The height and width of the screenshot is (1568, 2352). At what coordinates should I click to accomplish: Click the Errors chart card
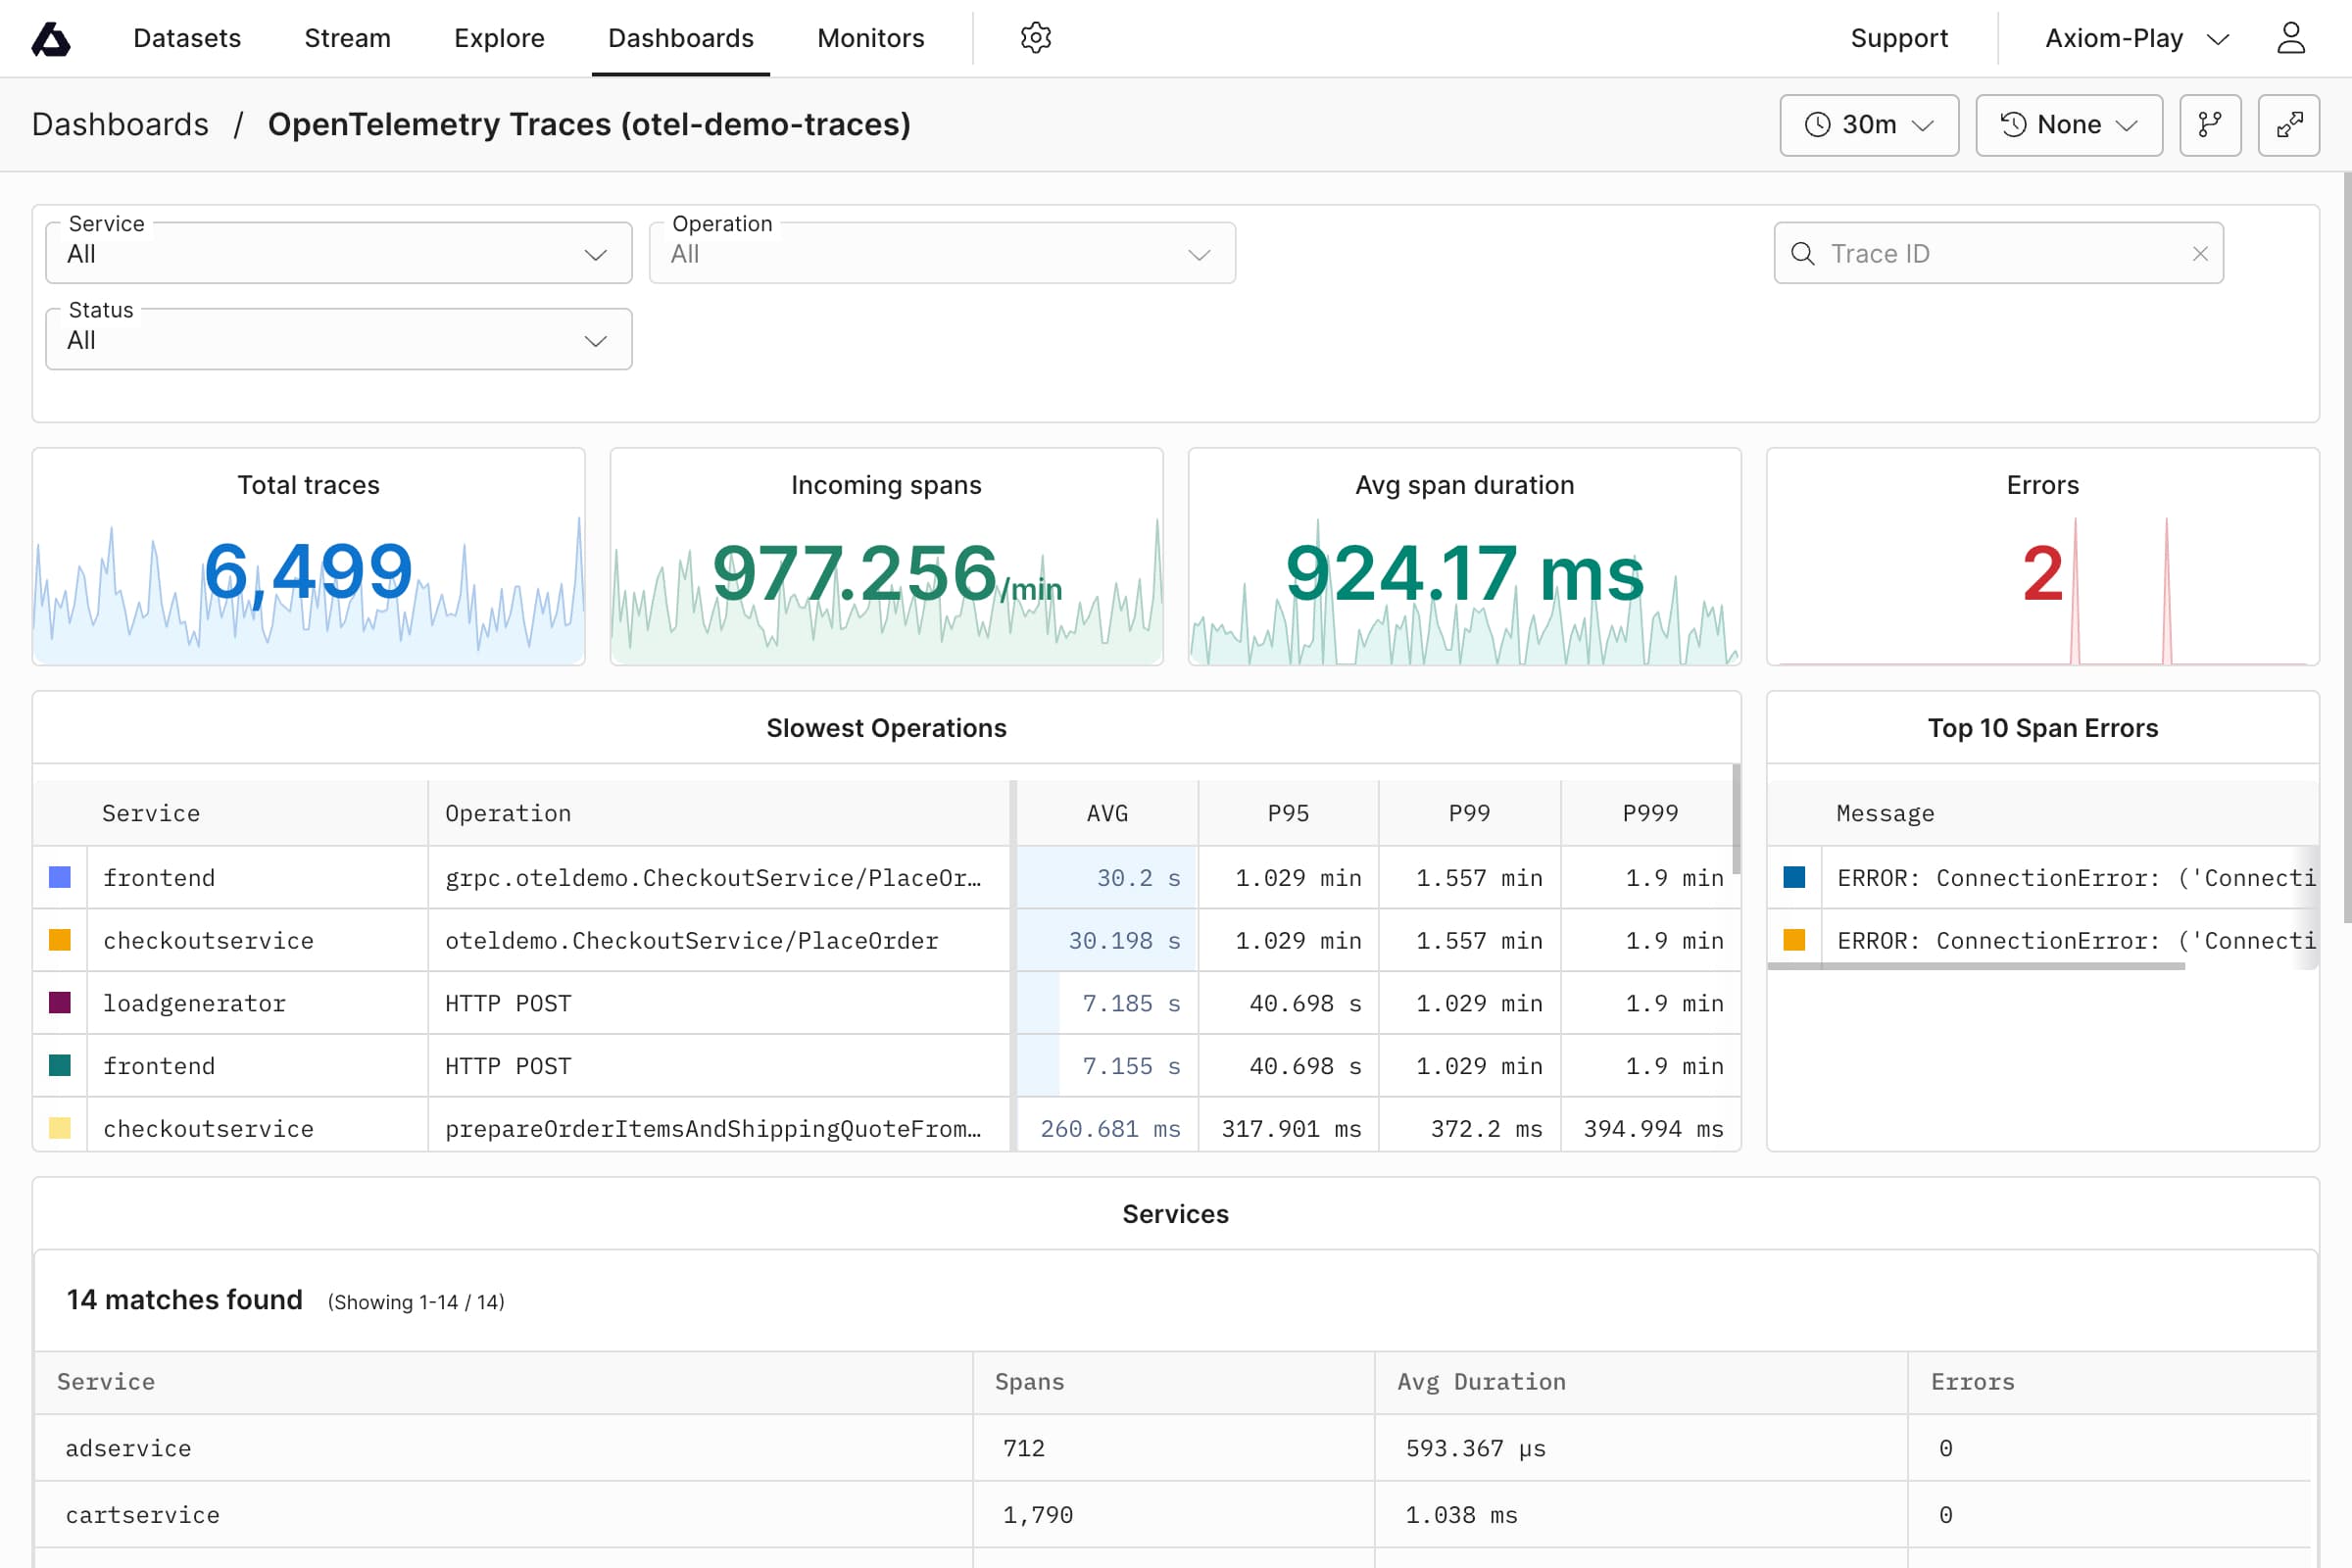(x=2042, y=557)
